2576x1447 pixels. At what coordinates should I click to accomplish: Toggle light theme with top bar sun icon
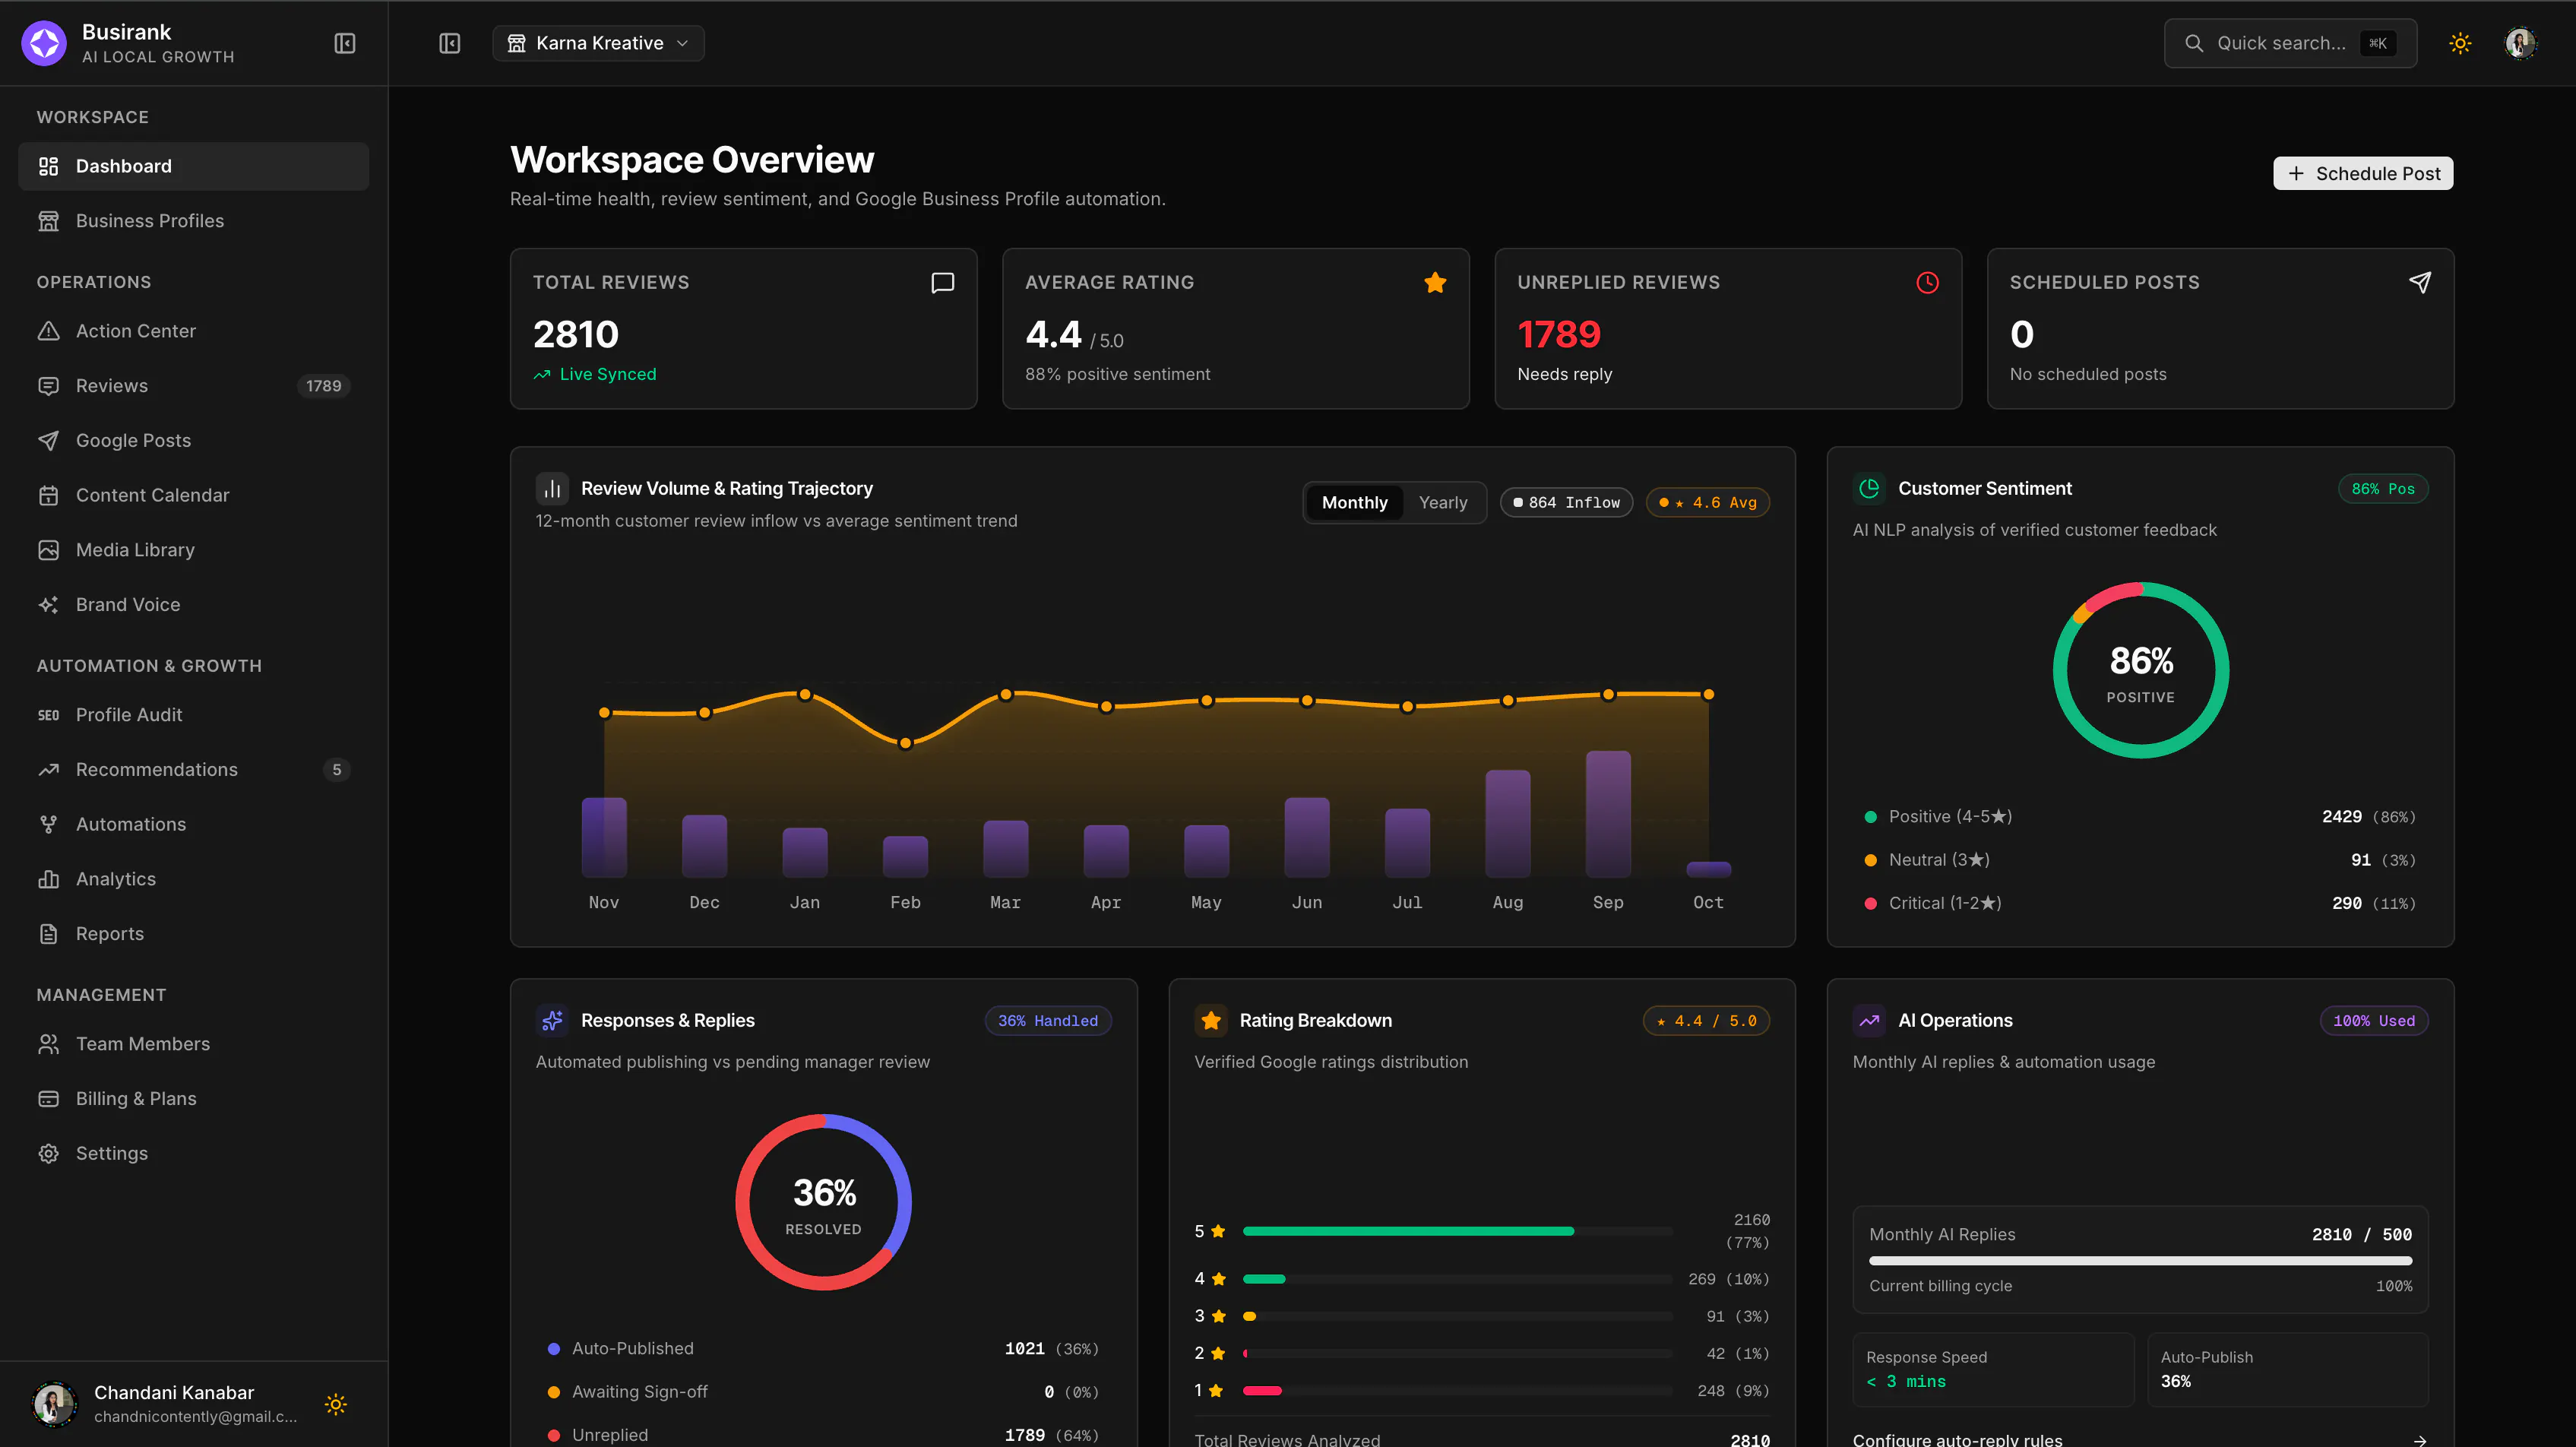[2460, 43]
